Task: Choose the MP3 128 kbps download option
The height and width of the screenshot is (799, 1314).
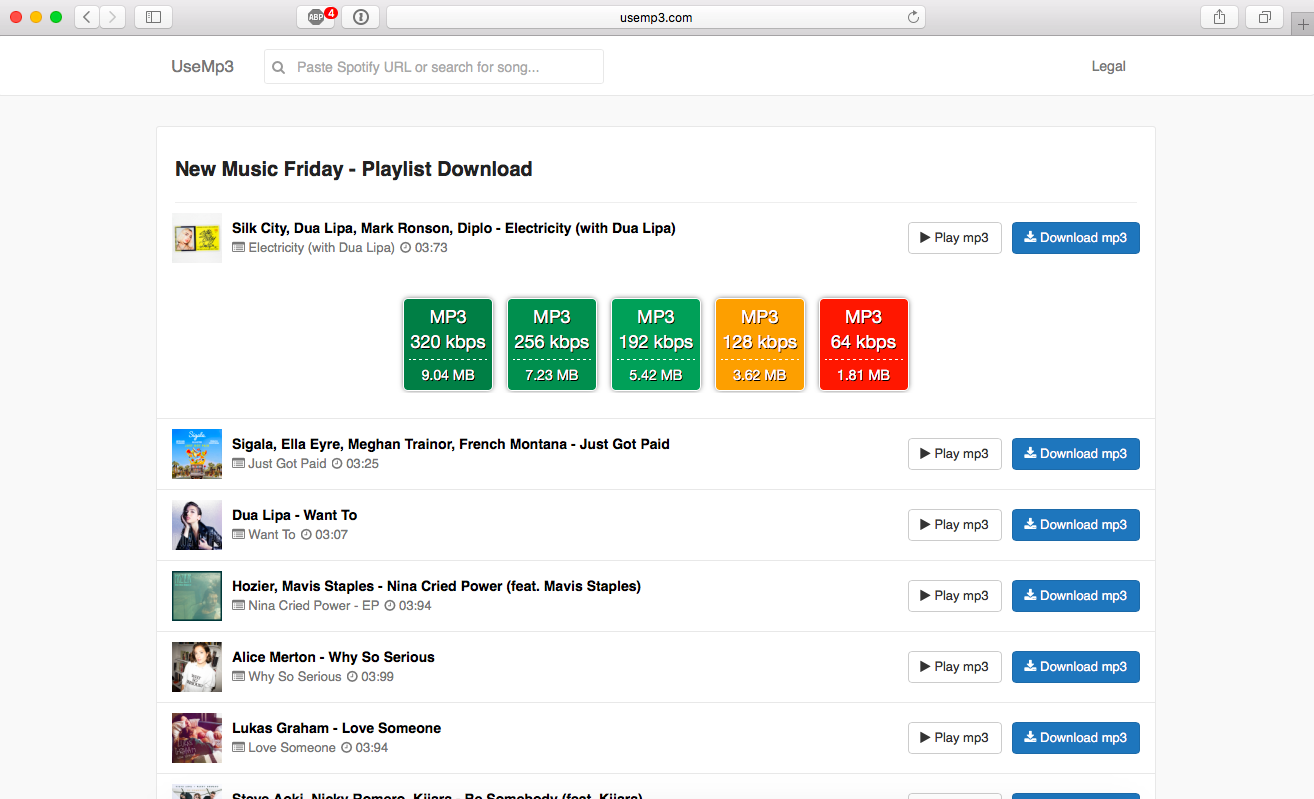Action: click(x=759, y=344)
